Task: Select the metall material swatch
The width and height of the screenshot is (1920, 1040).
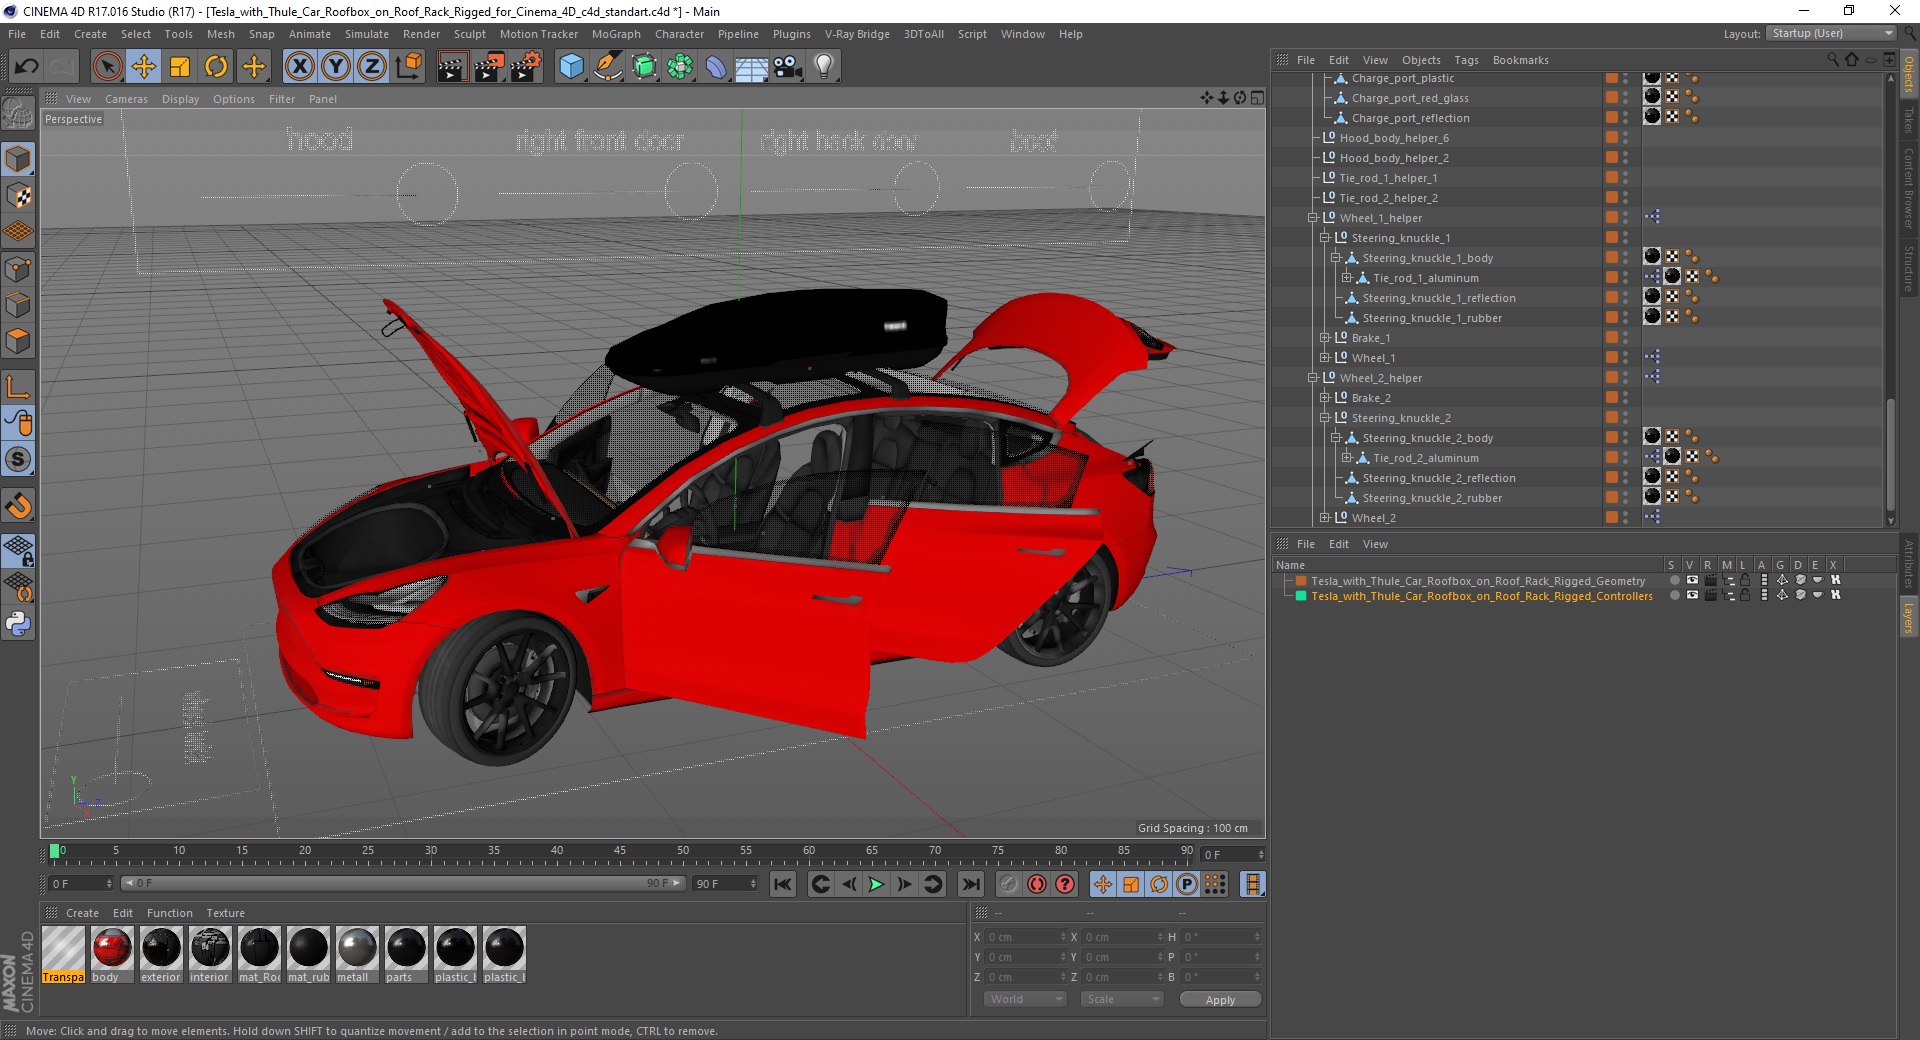Action: point(356,955)
